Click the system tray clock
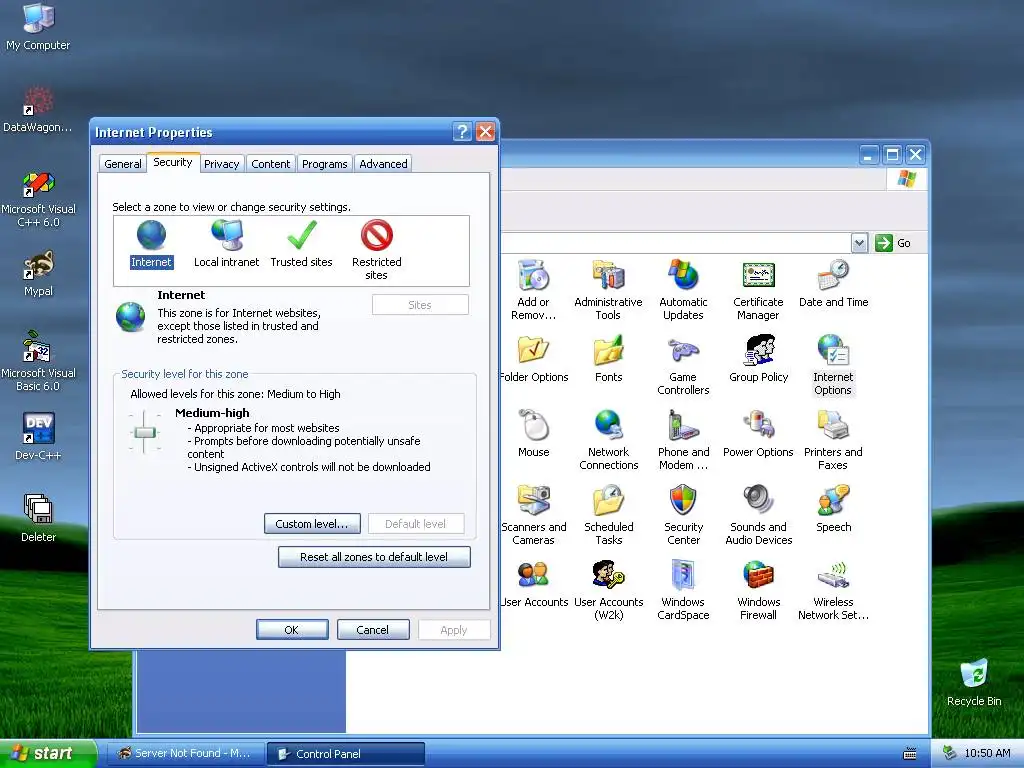The image size is (1024, 768). [987, 754]
